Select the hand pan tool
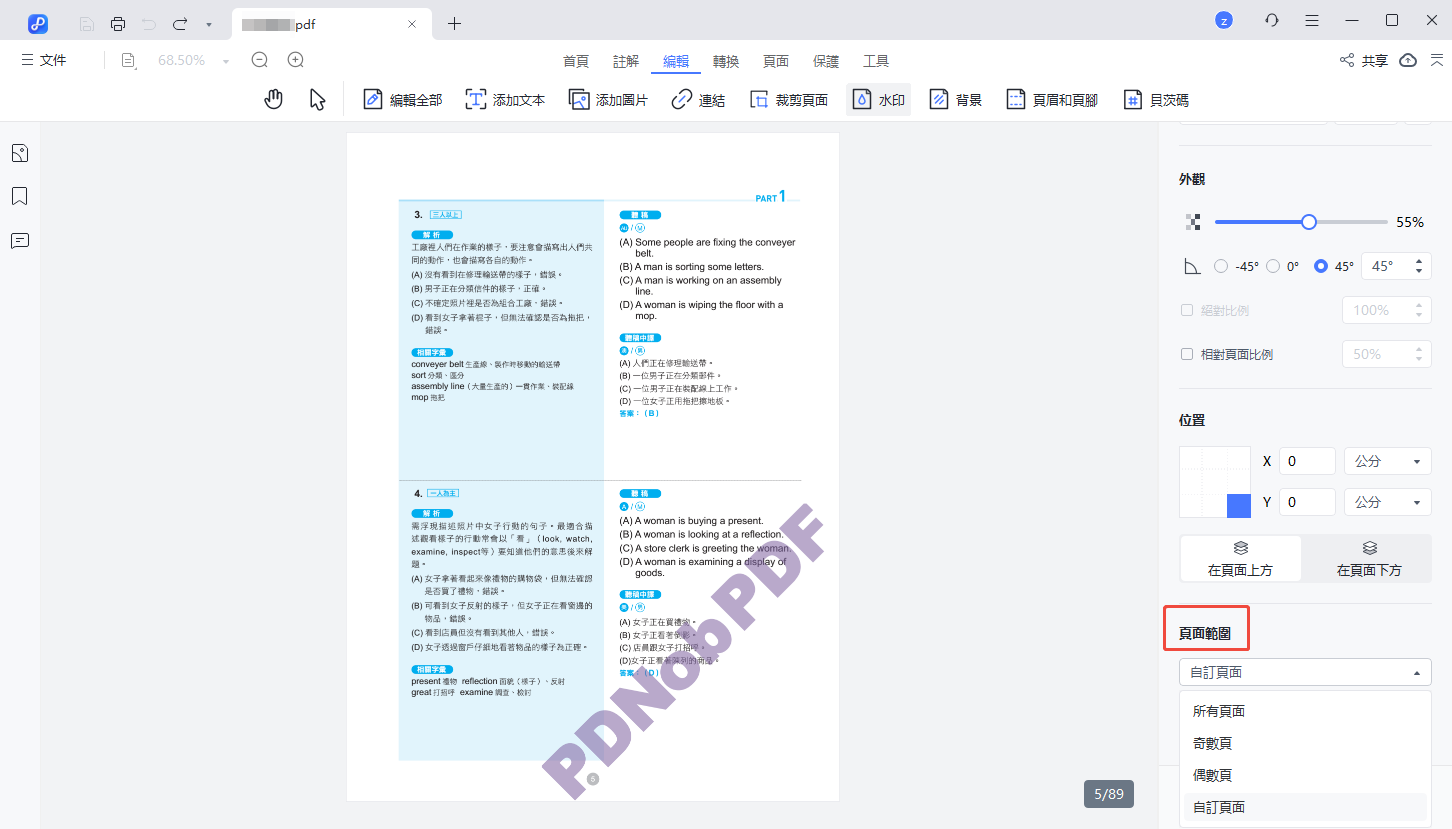 273,99
